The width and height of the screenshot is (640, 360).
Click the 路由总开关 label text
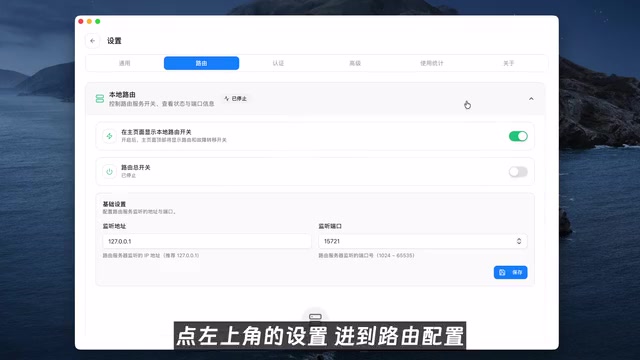pyautogui.click(x=136, y=168)
